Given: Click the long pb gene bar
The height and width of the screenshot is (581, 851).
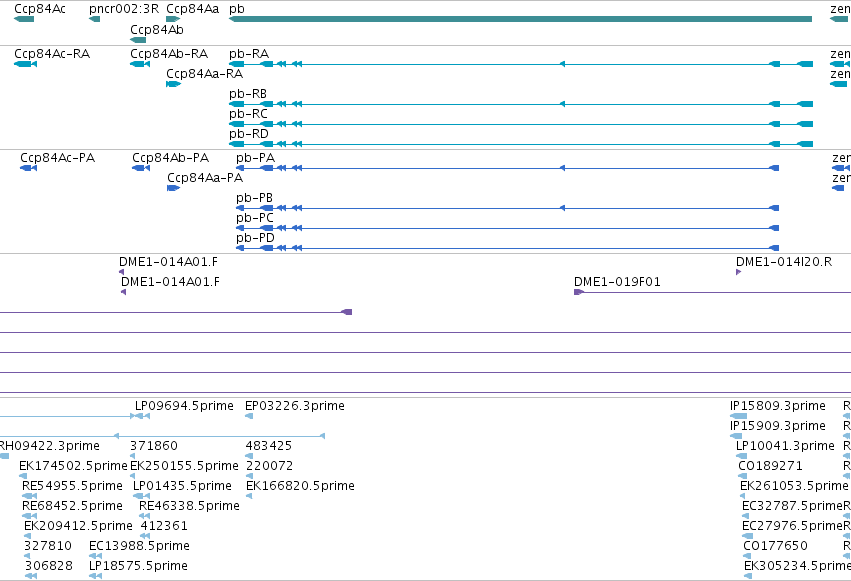Looking at the screenshot, I should (x=520, y=19).
